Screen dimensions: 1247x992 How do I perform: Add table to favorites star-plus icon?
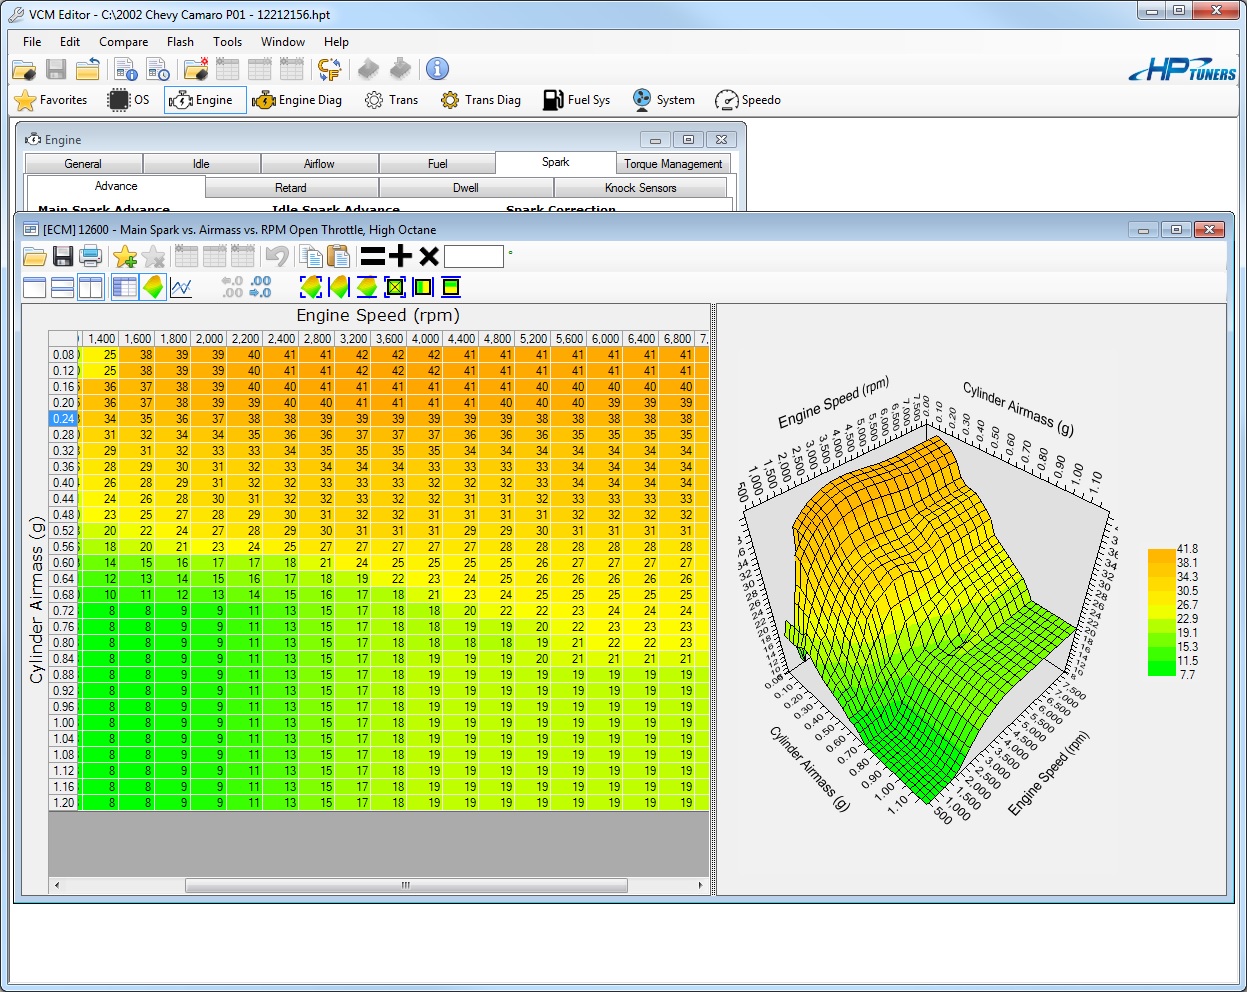(125, 256)
